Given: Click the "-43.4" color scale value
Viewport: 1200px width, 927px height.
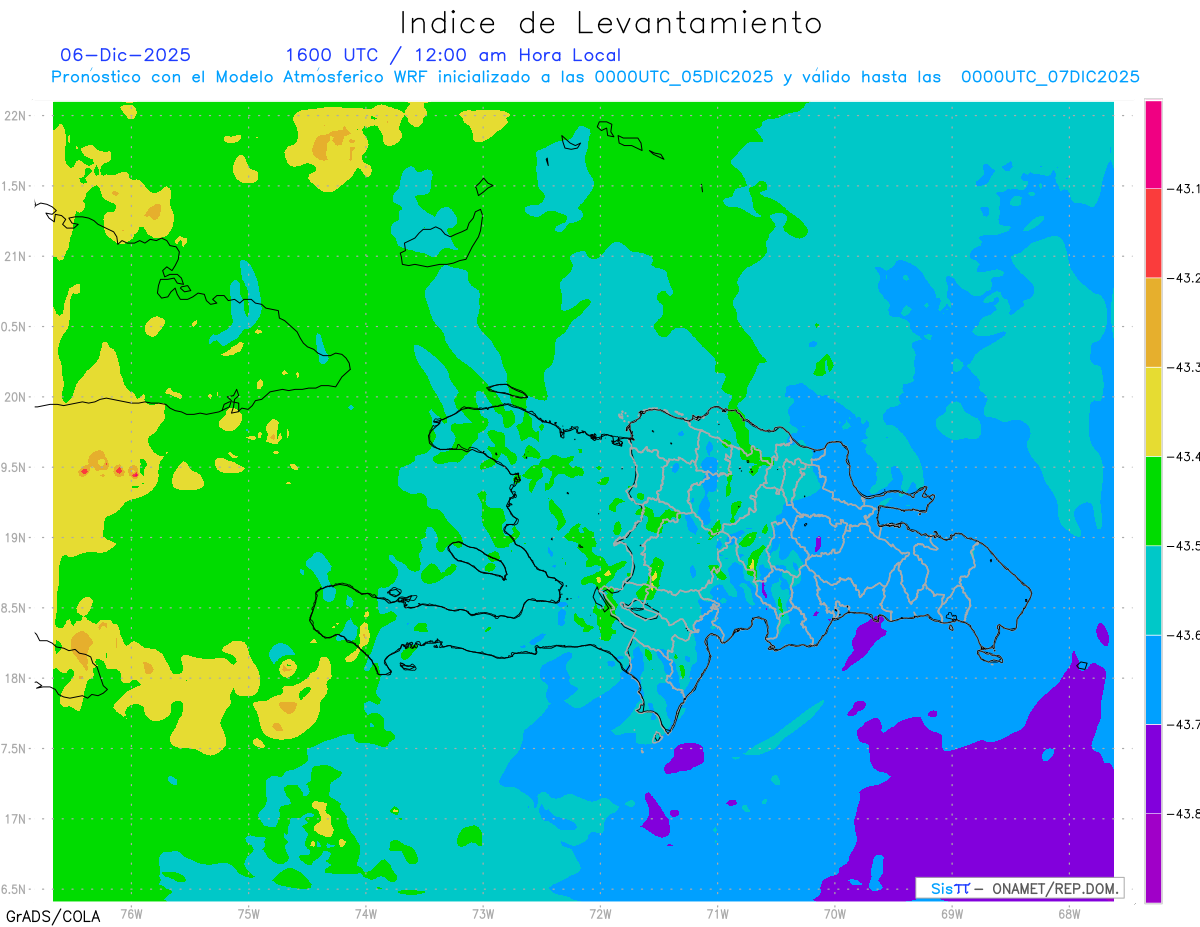Looking at the screenshot, I should 1184,456.
